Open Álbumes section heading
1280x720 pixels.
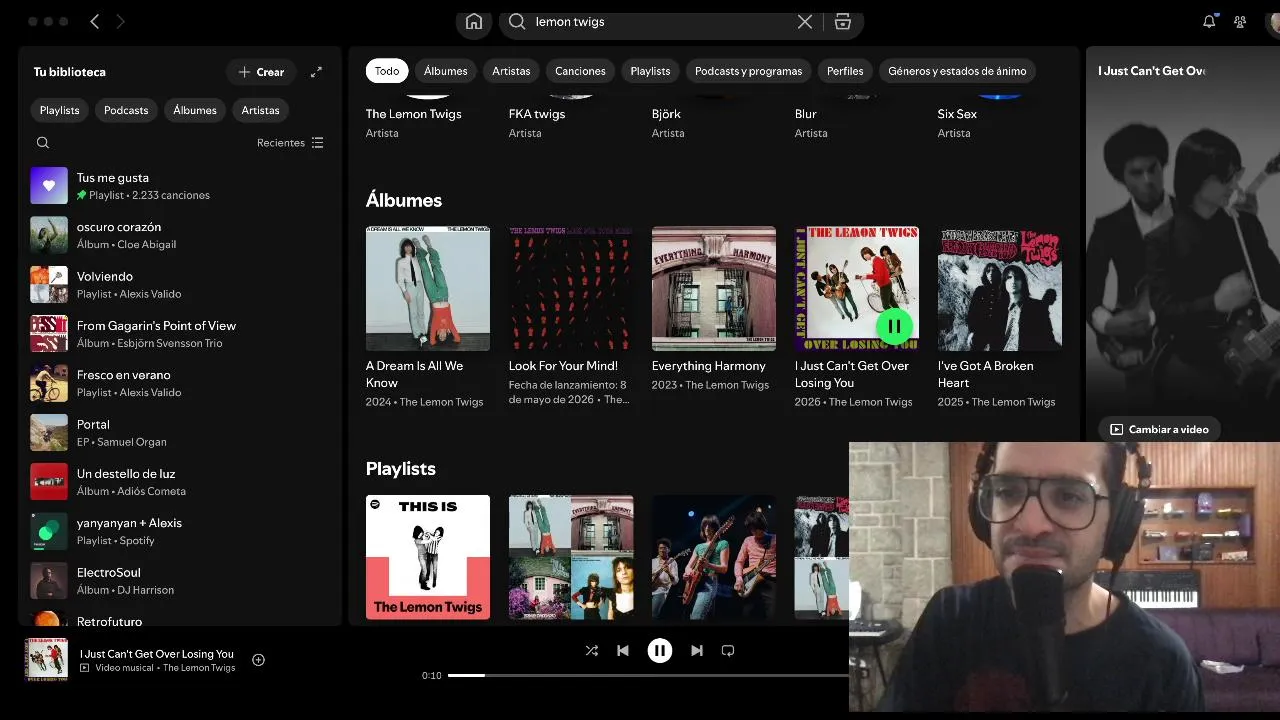pyautogui.click(x=404, y=200)
